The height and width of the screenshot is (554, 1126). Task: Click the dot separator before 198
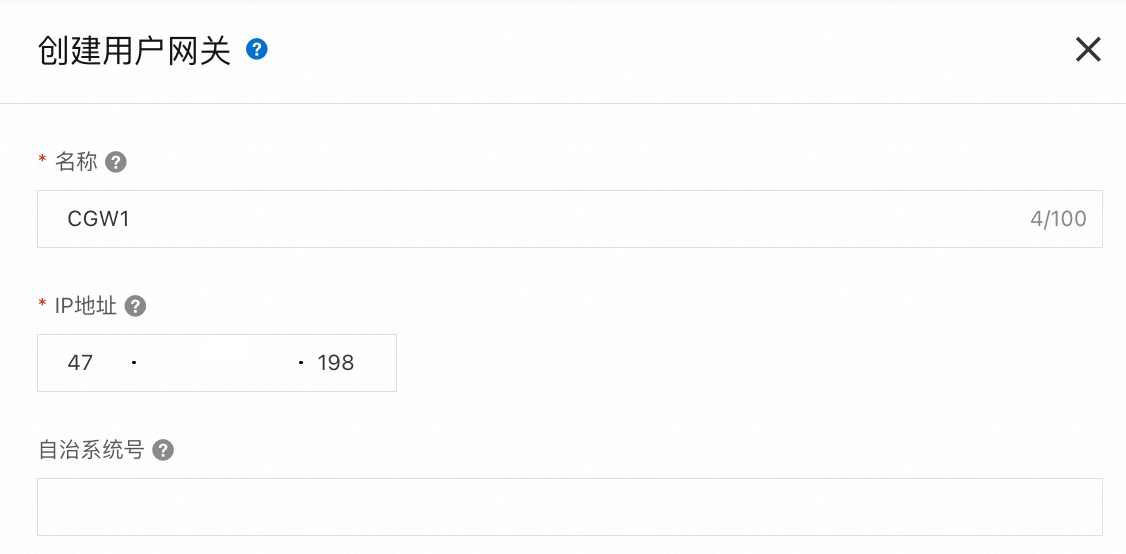[x=300, y=363]
